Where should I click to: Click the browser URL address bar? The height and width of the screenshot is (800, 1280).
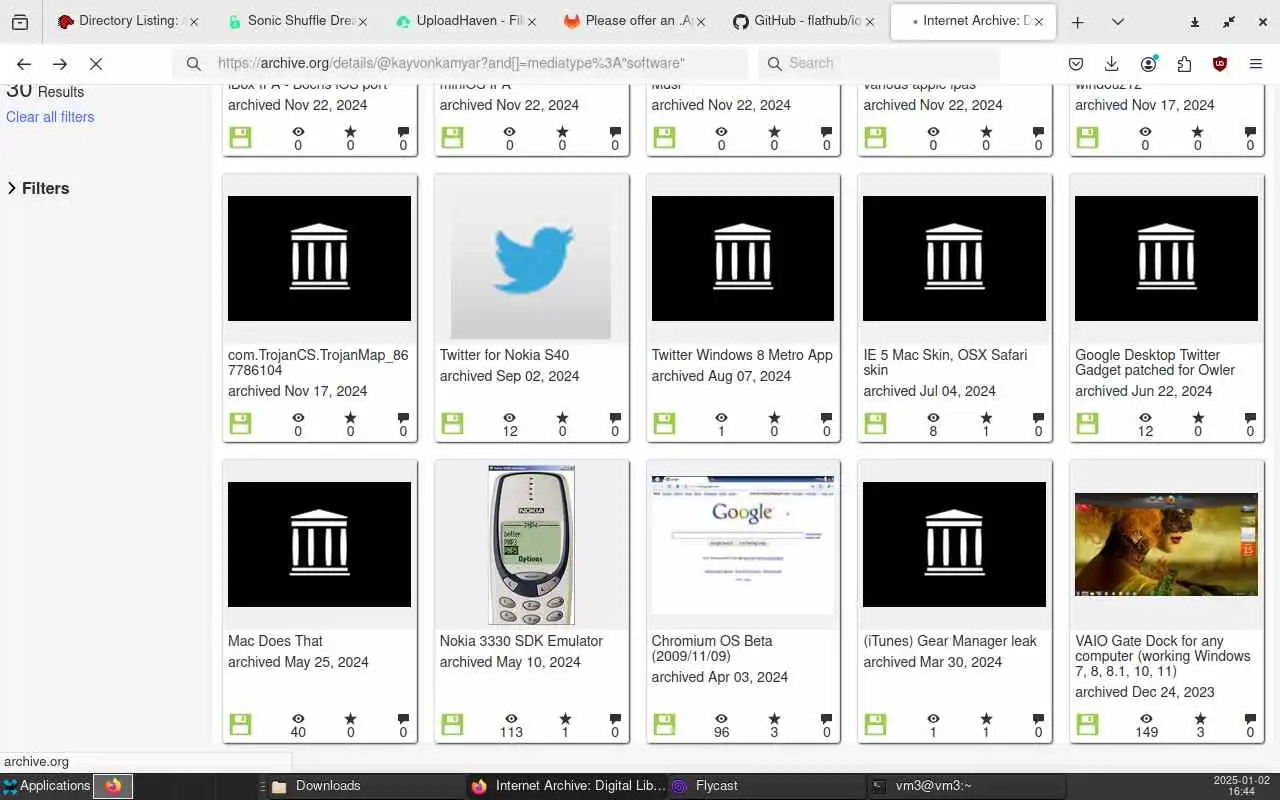coord(460,64)
